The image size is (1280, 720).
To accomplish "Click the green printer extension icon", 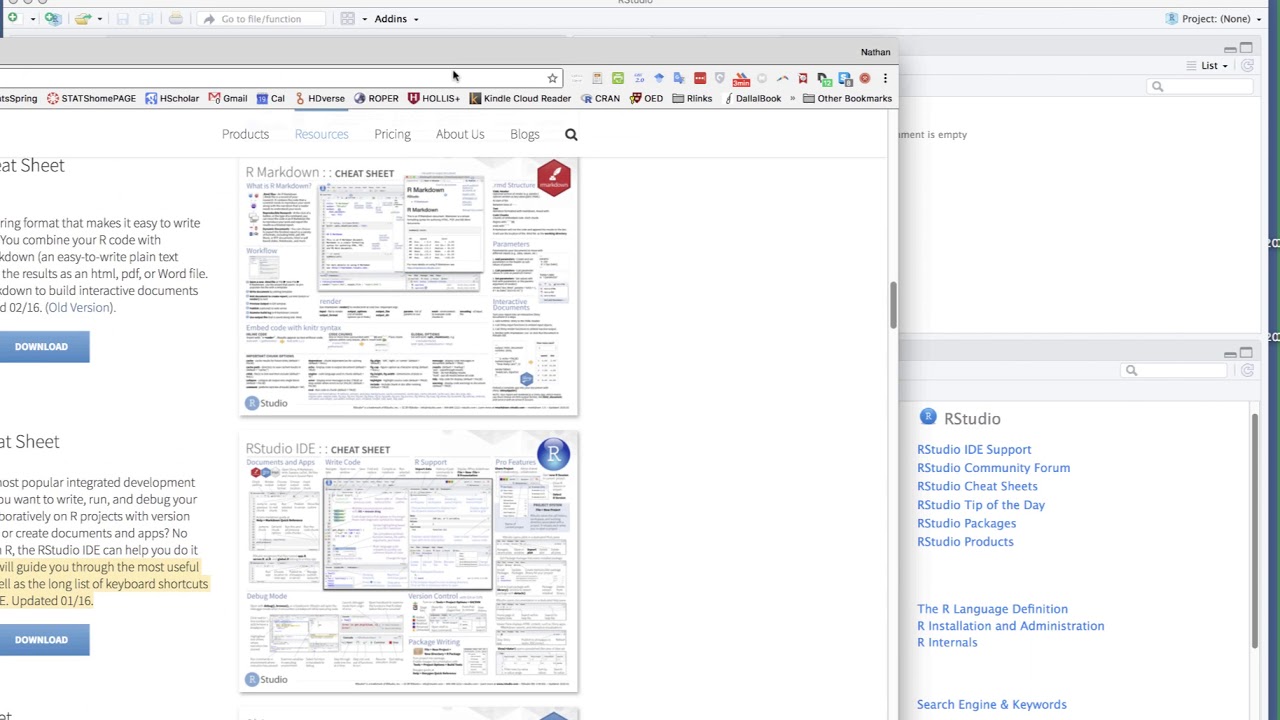I will pos(617,78).
